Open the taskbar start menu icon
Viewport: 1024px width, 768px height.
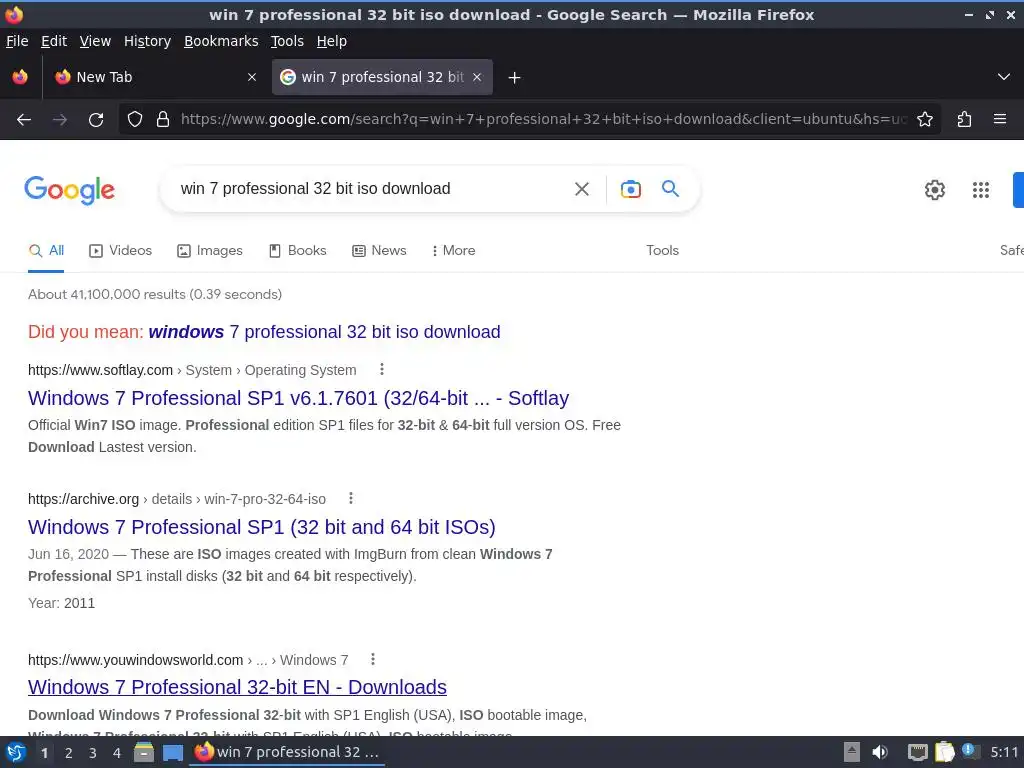(16, 752)
